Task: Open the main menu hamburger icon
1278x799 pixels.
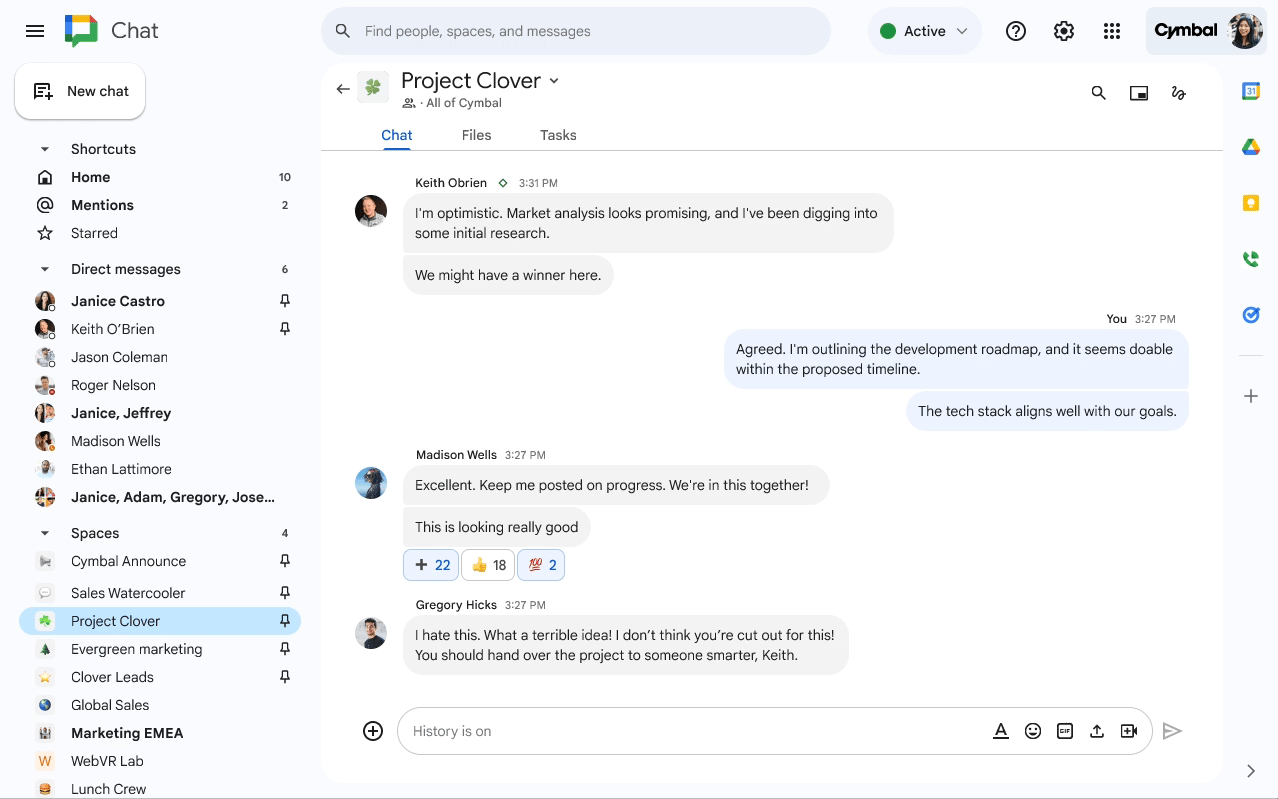Action: click(35, 31)
